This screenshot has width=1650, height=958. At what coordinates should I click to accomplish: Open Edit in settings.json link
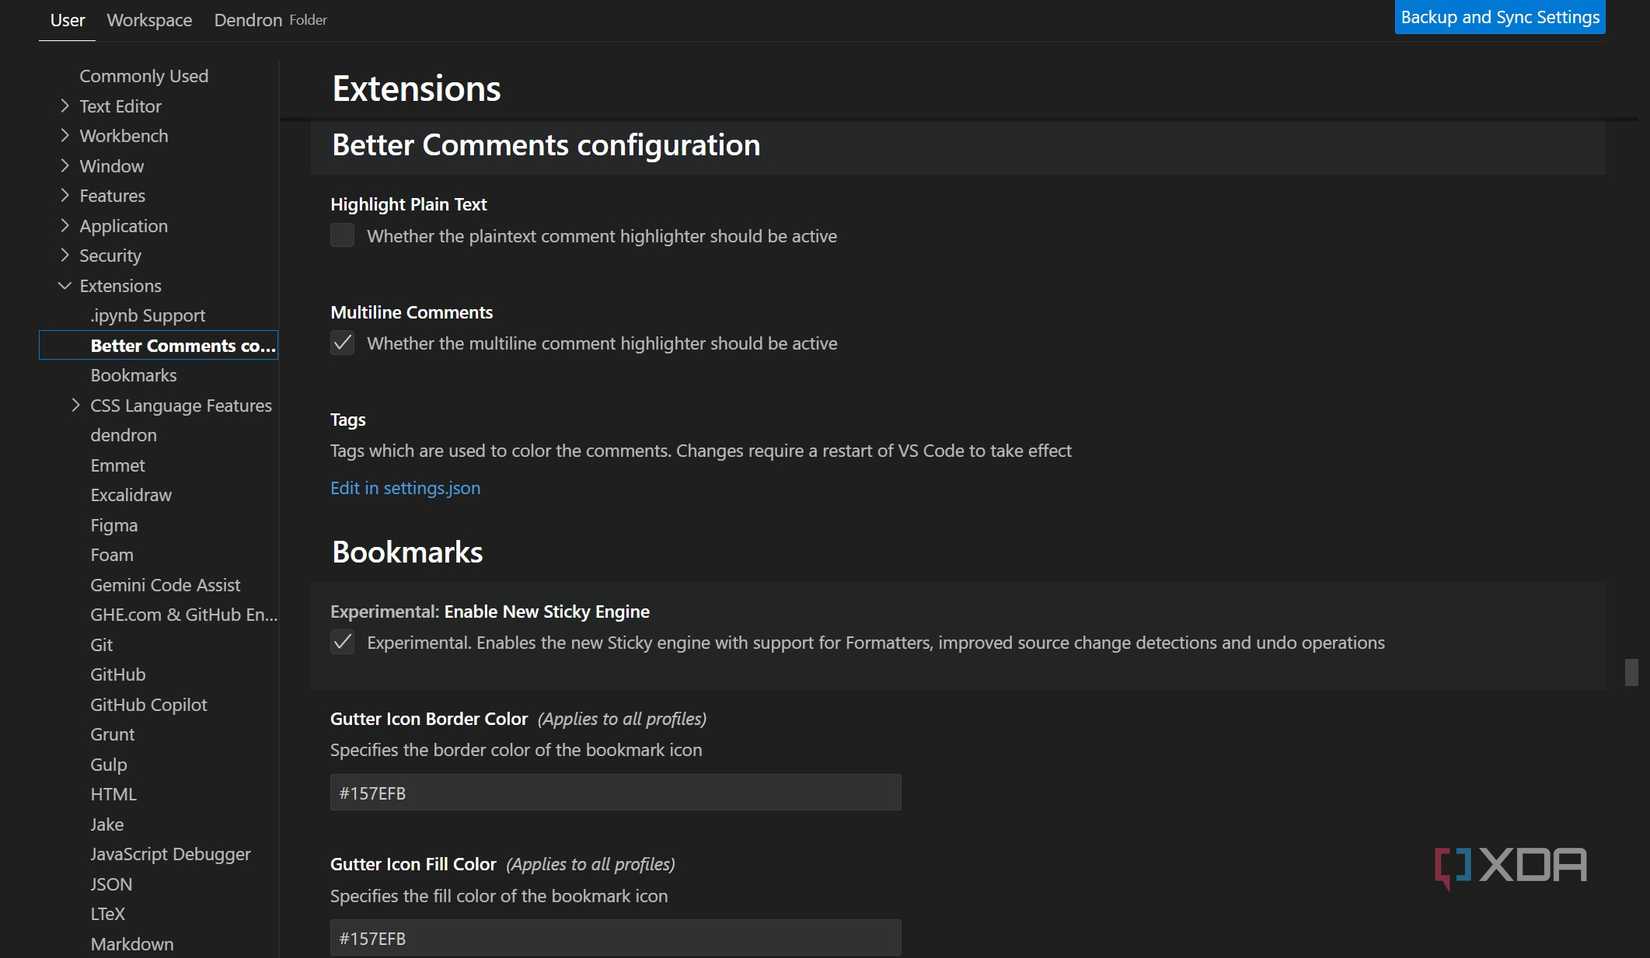coord(405,488)
